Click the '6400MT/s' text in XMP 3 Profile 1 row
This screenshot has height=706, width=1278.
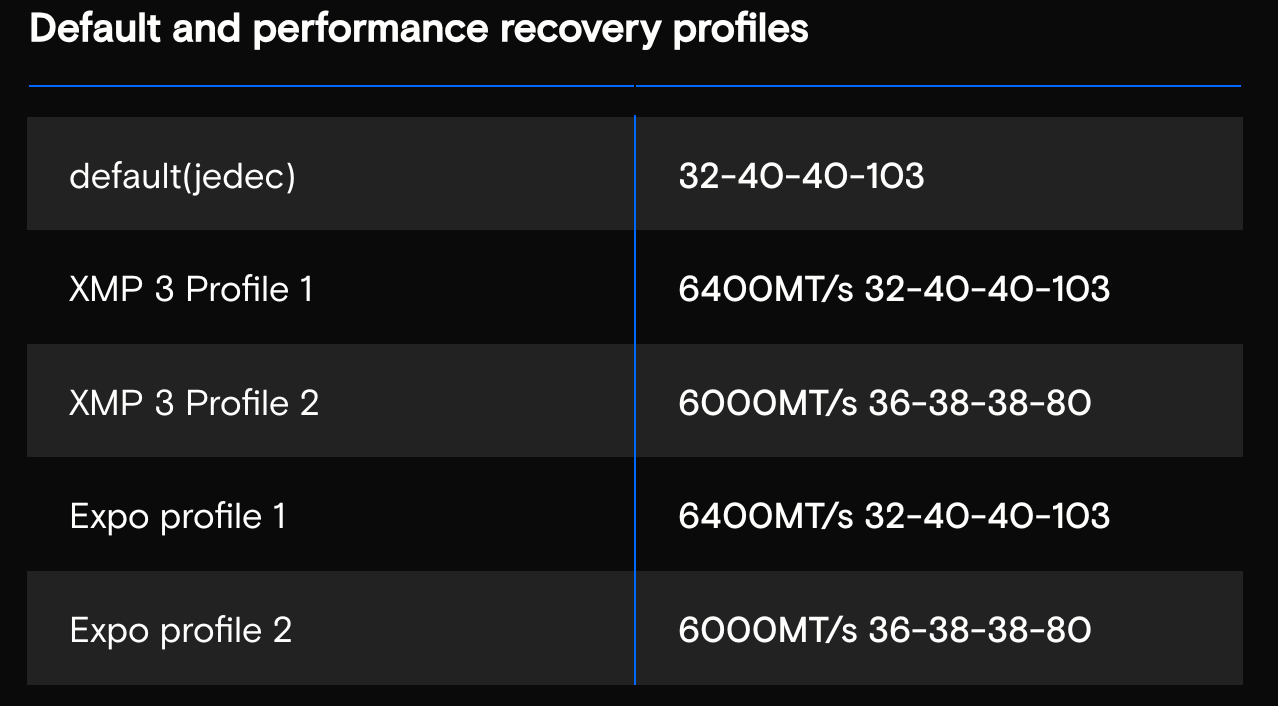pos(765,290)
